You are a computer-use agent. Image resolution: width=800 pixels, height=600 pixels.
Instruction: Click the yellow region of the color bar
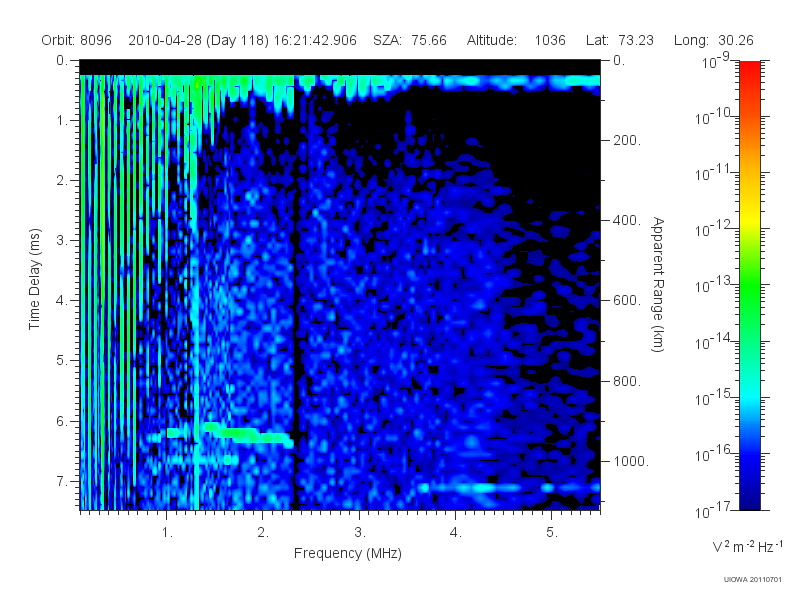749,217
